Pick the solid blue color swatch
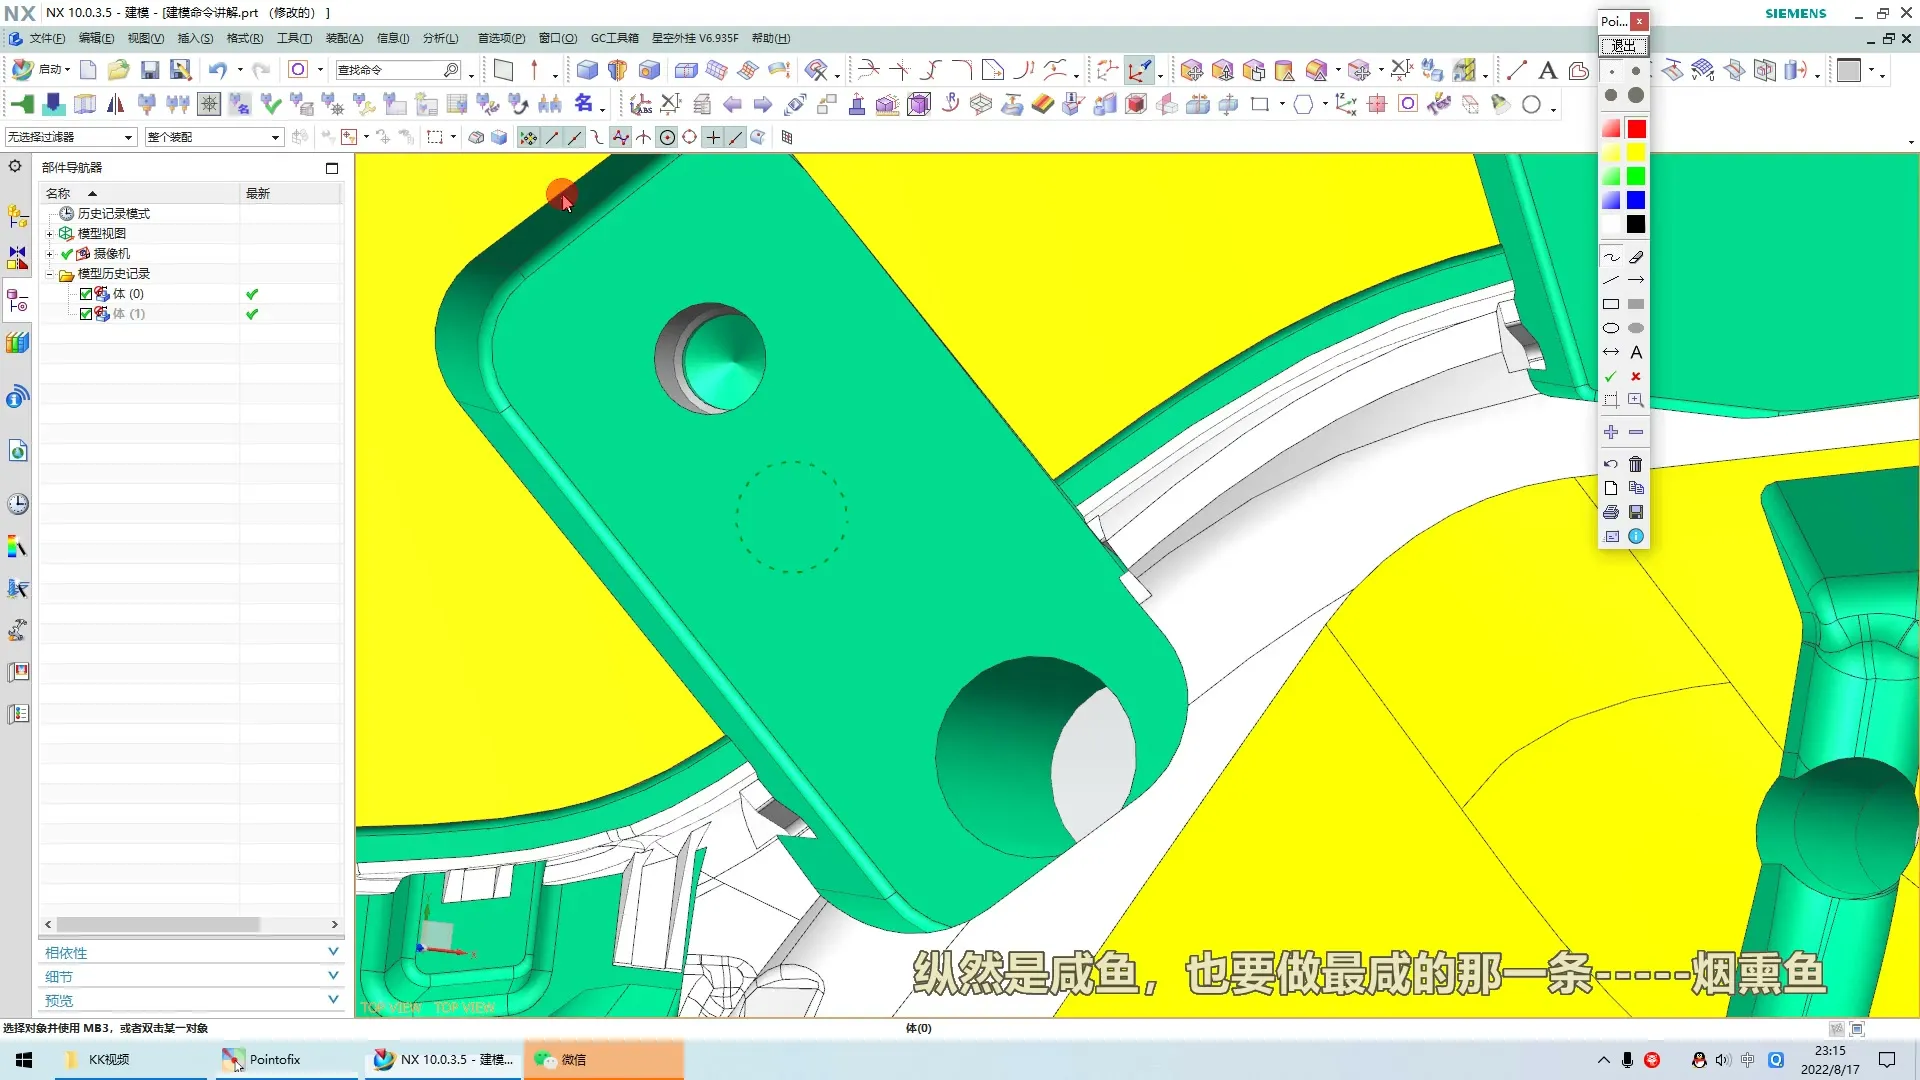 point(1636,201)
